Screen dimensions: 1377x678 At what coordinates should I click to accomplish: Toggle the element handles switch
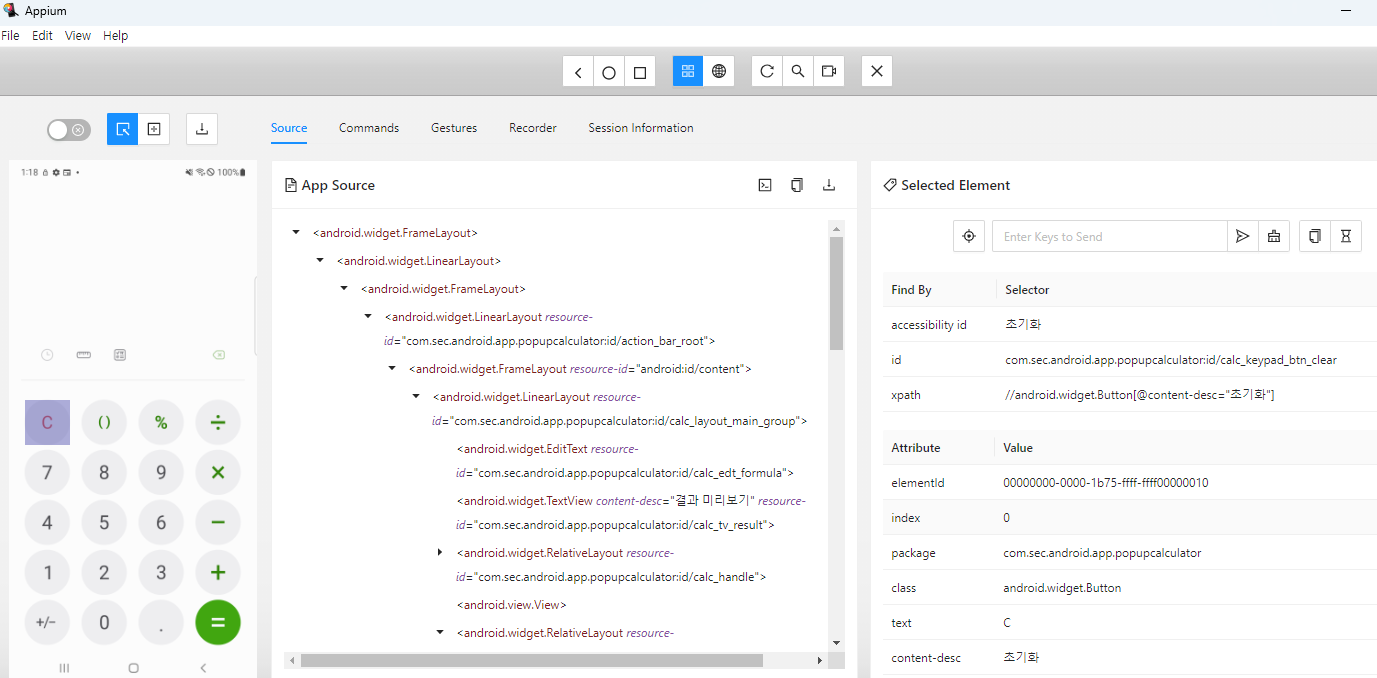coord(69,130)
